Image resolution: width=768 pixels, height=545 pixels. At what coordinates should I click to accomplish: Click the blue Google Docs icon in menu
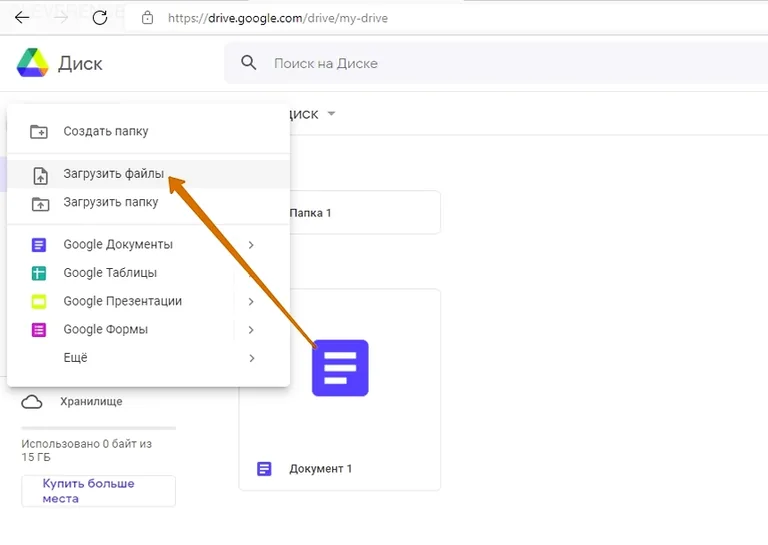[x=39, y=245]
